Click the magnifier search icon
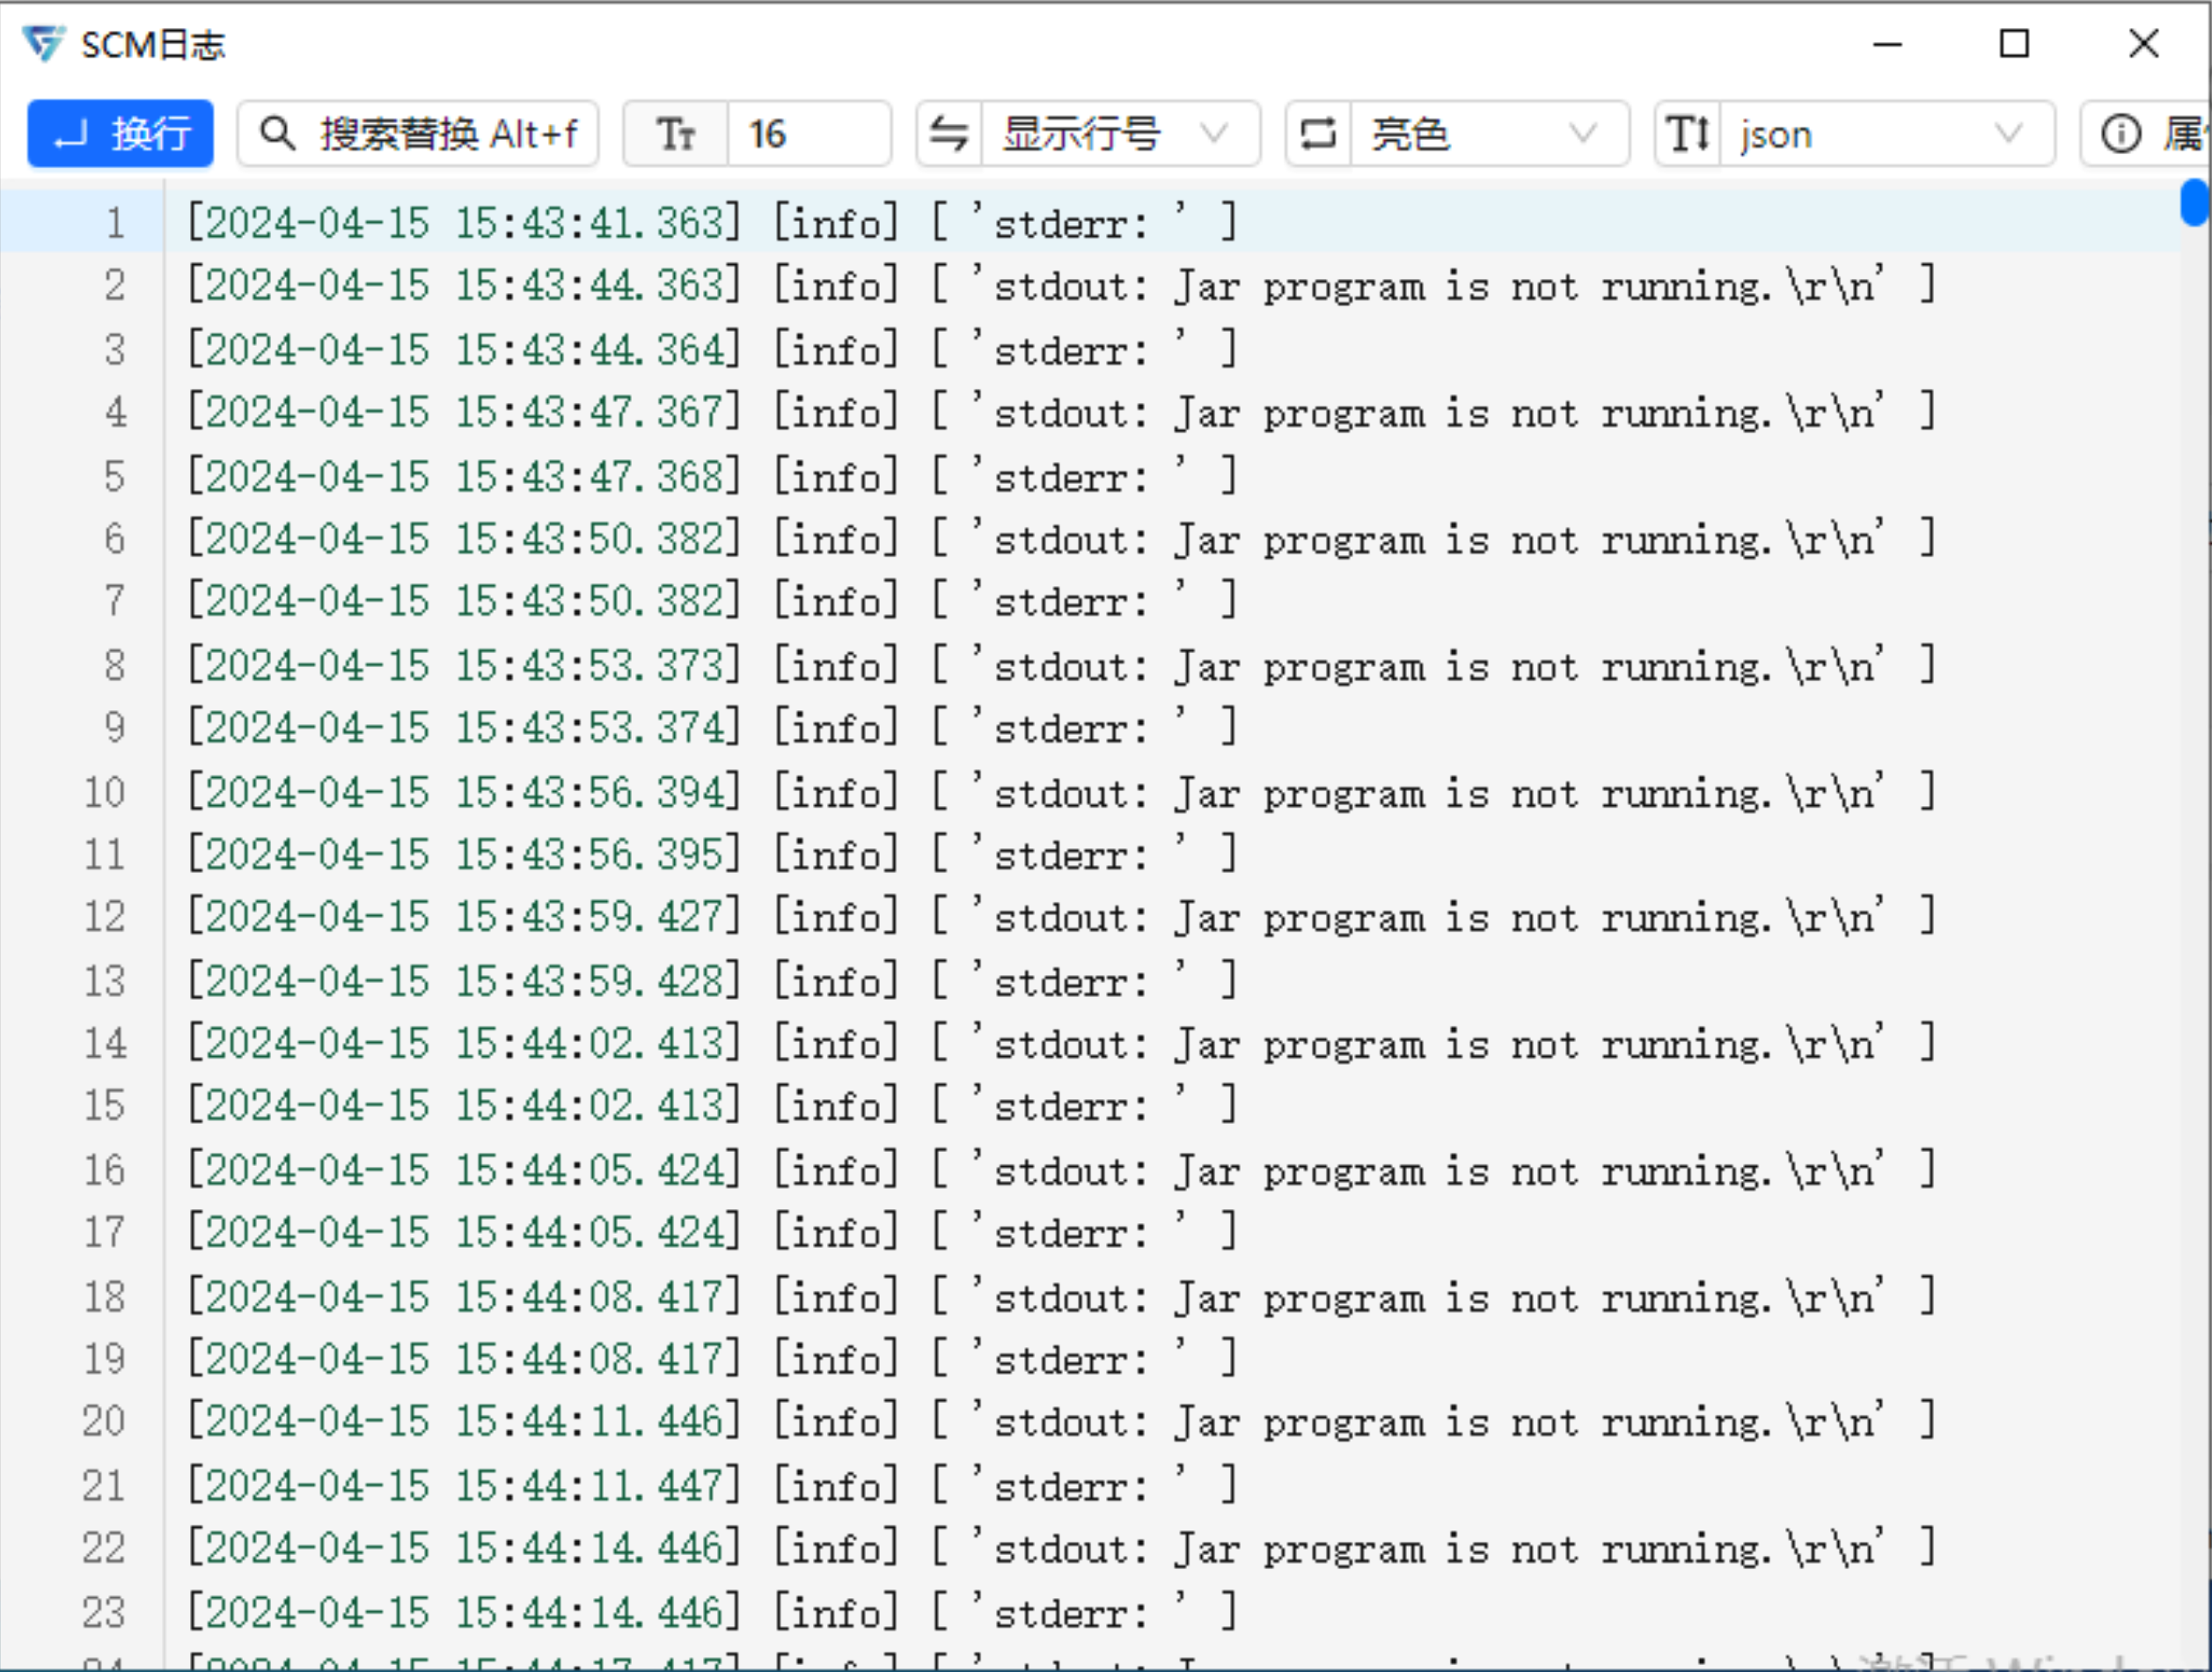This screenshot has height=1672, width=2212. [277, 133]
